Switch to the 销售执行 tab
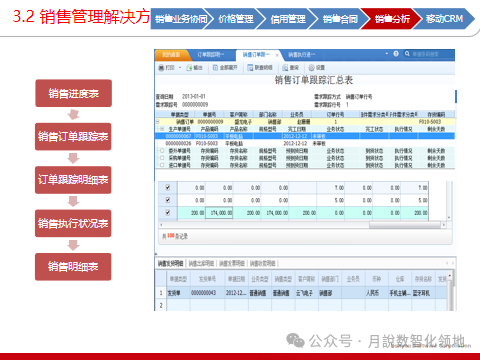Viewport: 480px width, 360px height. (x=302, y=54)
